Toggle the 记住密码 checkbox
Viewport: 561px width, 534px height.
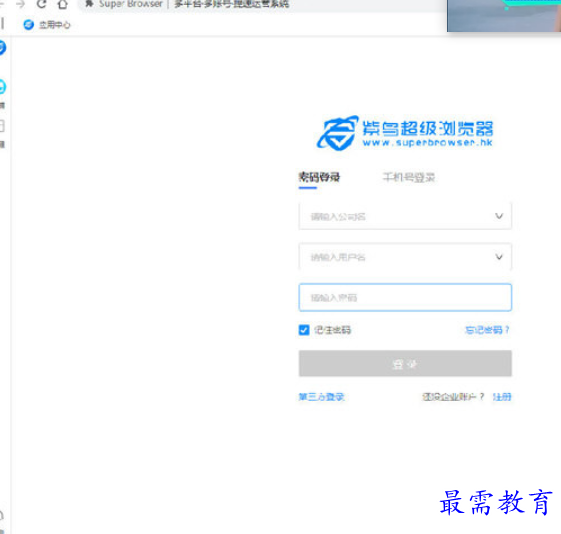coord(304,330)
